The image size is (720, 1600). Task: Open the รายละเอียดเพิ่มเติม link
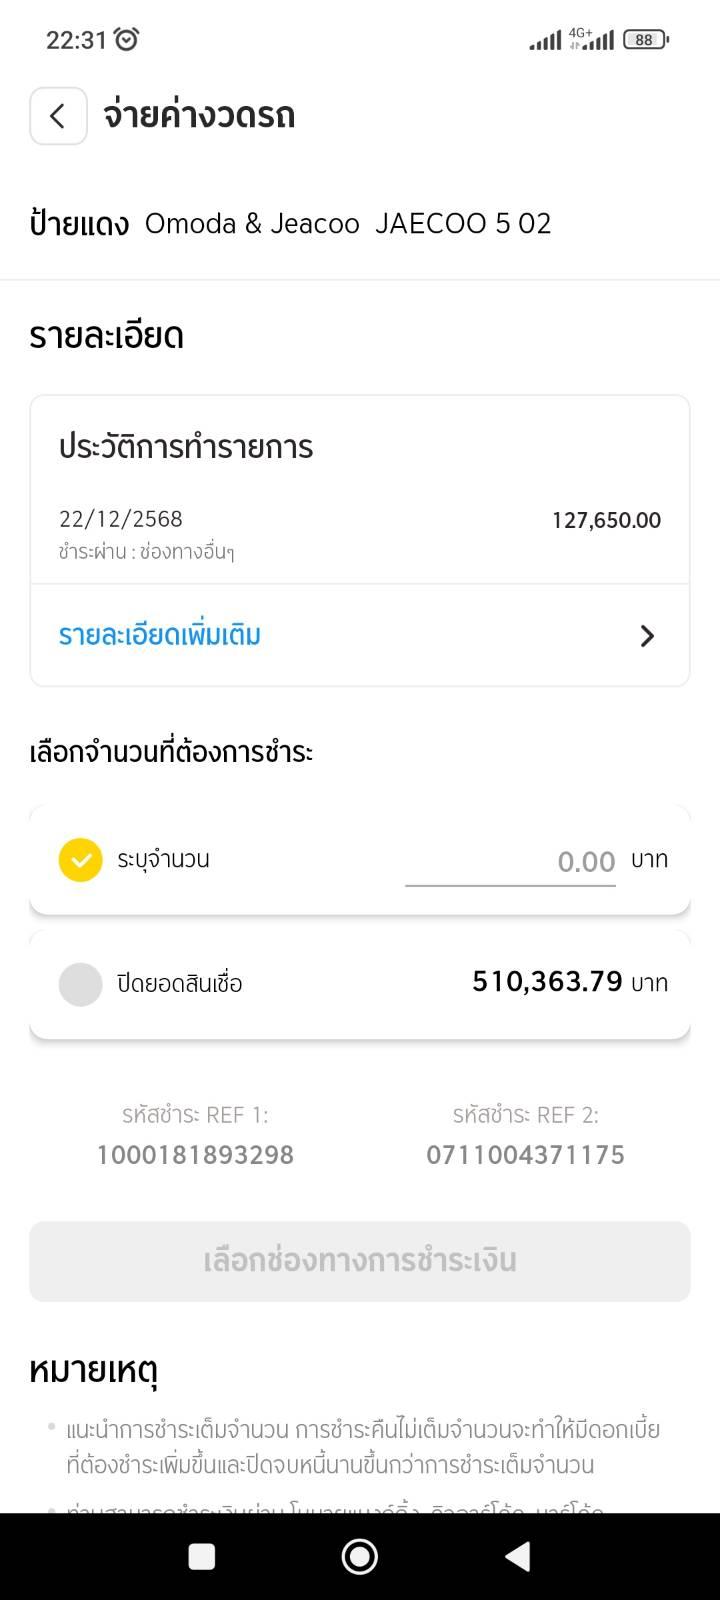tap(160, 636)
